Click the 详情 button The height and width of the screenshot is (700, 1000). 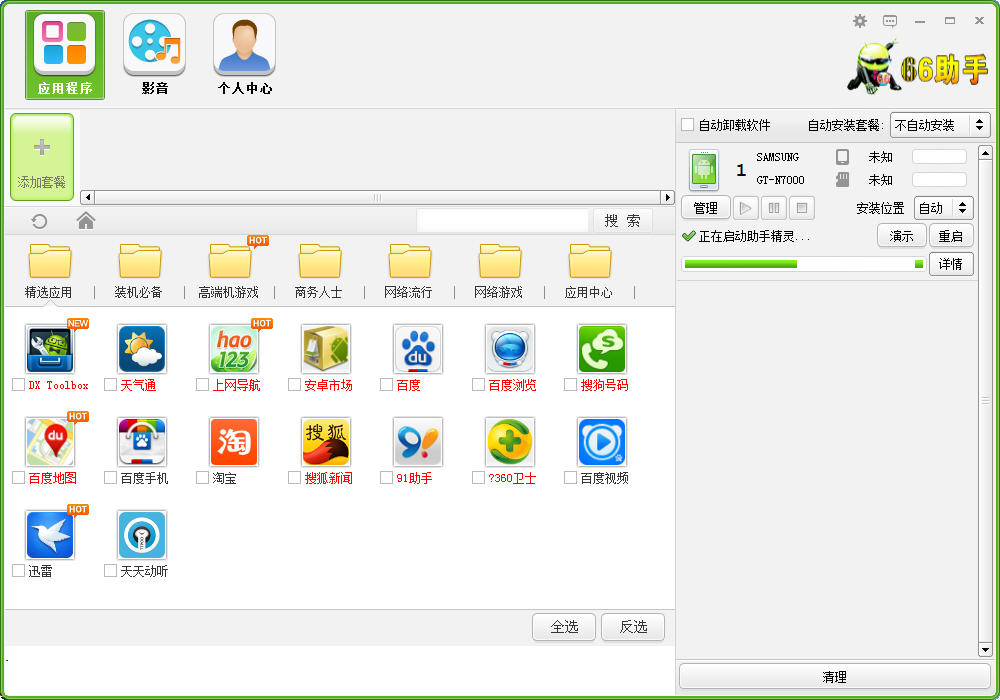click(951, 263)
